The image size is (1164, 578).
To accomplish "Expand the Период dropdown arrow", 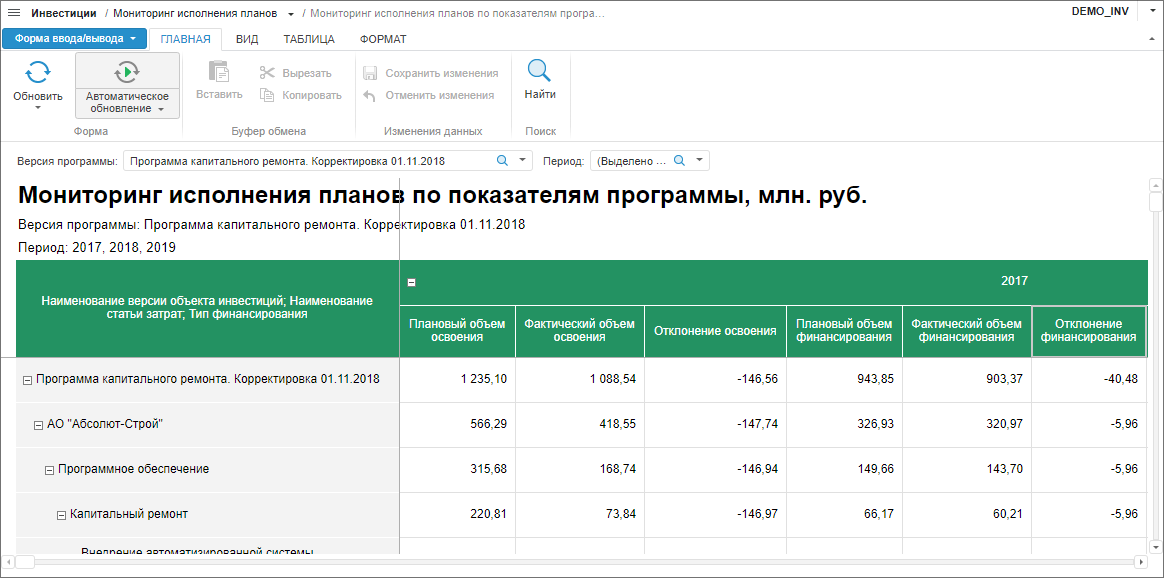I will pyautogui.click(x=701, y=160).
